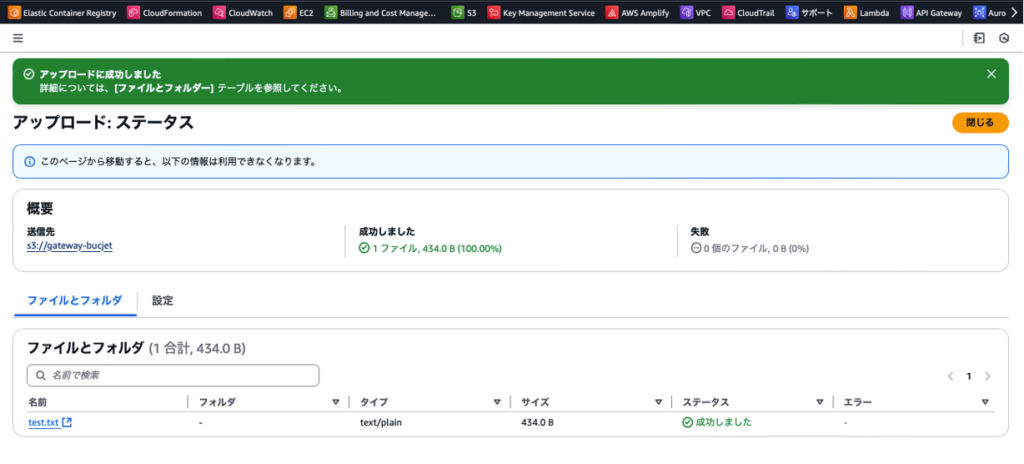This screenshot has height=464, width=1024.
Task: Click 0 個のファイル, 0 B (0%) failure summary
Action: point(750,248)
